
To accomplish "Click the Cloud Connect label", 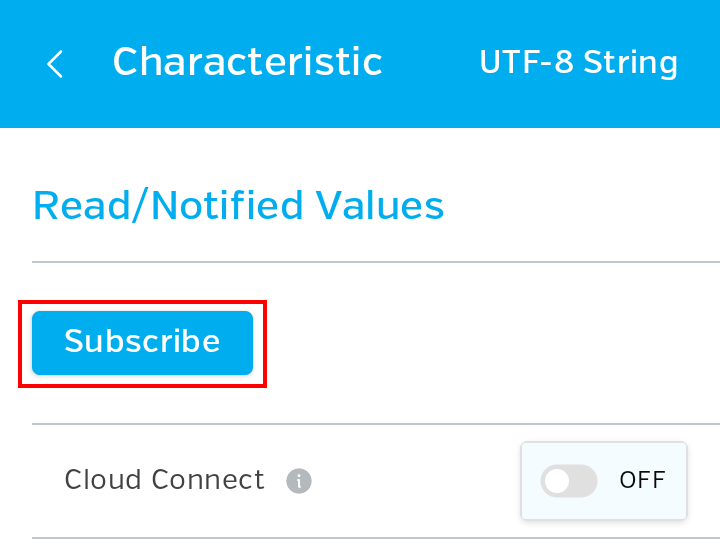I will click(164, 480).
